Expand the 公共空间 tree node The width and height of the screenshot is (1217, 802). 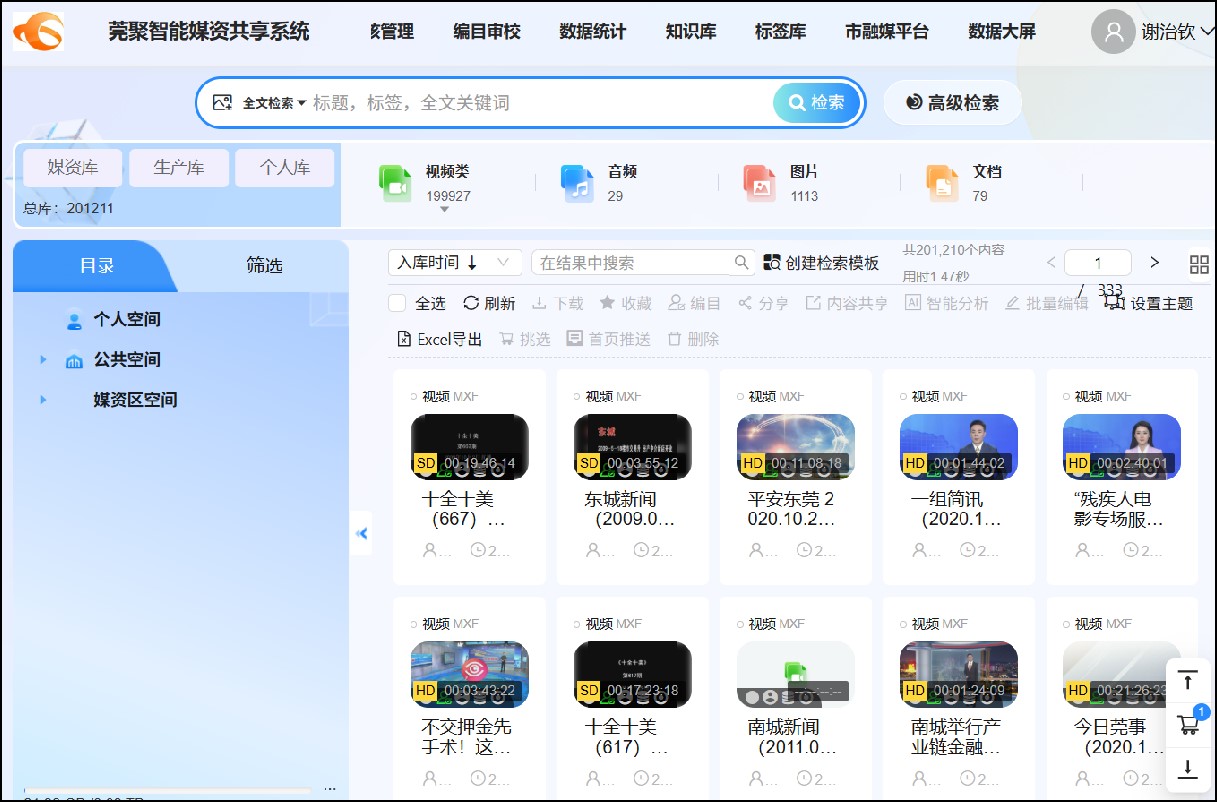tap(42, 360)
